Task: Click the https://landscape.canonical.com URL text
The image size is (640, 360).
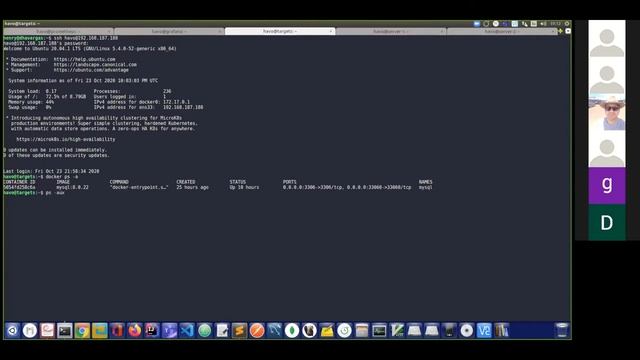Action: point(95,64)
